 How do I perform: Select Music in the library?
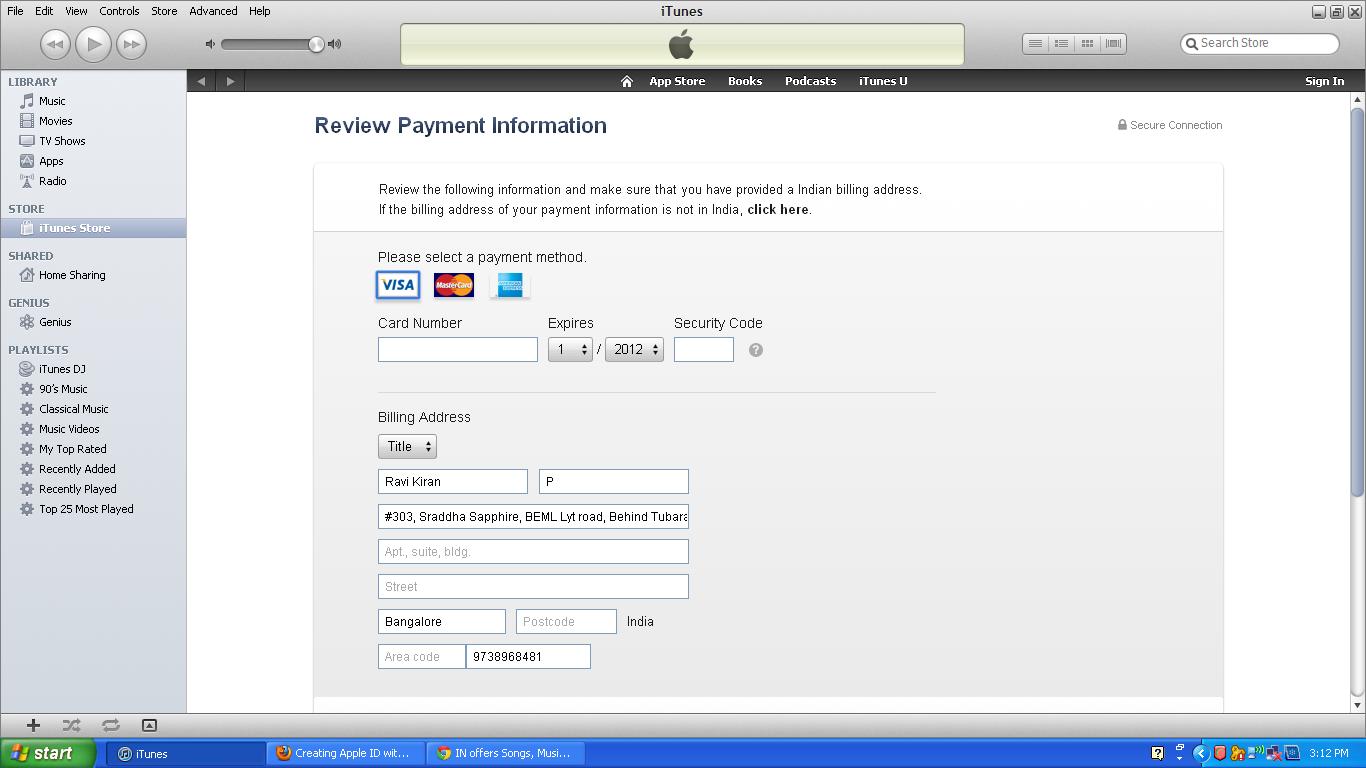[x=52, y=101]
